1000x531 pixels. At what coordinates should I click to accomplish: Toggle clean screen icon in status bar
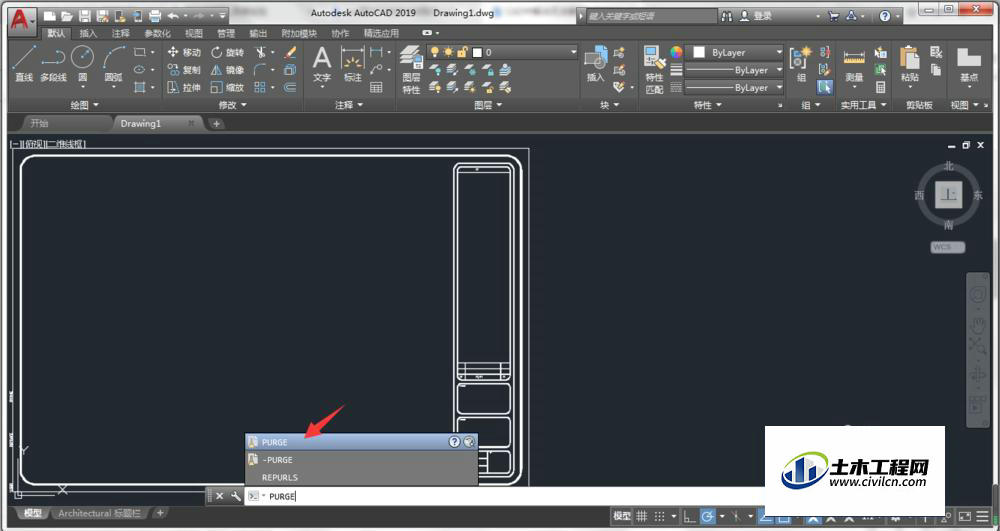click(x=965, y=516)
